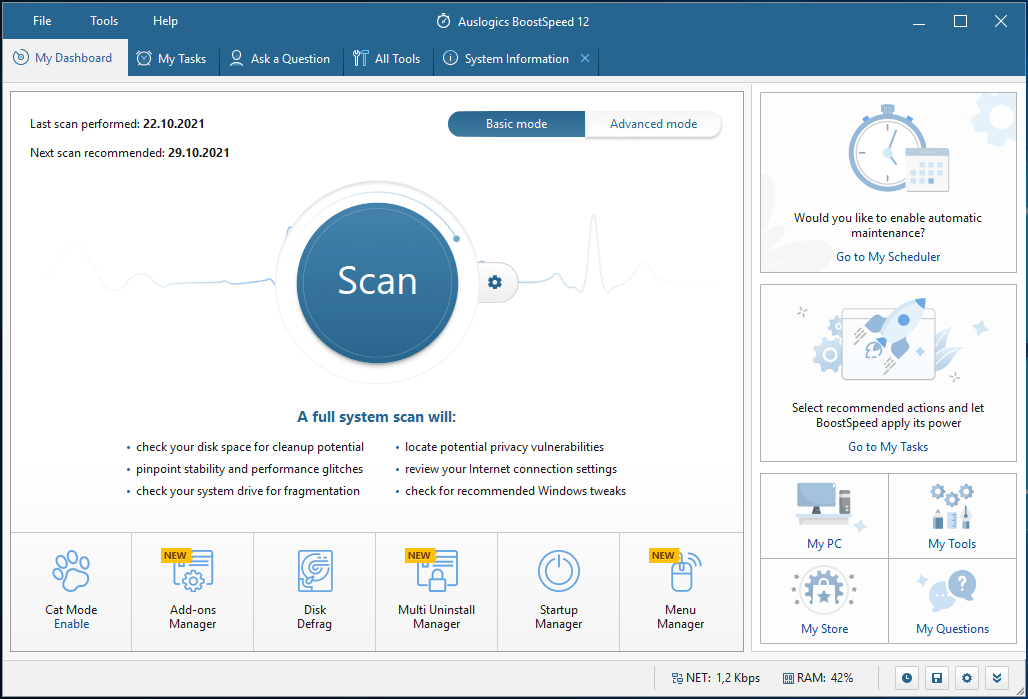
Task: Open the My Questions tile
Action: point(952,601)
